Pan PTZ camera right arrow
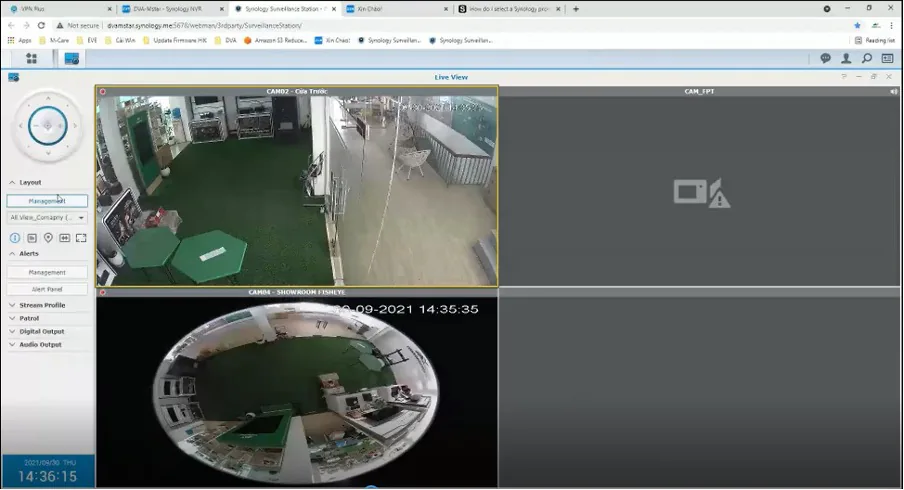This screenshot has height=490, width=904. tap(75, 126)
